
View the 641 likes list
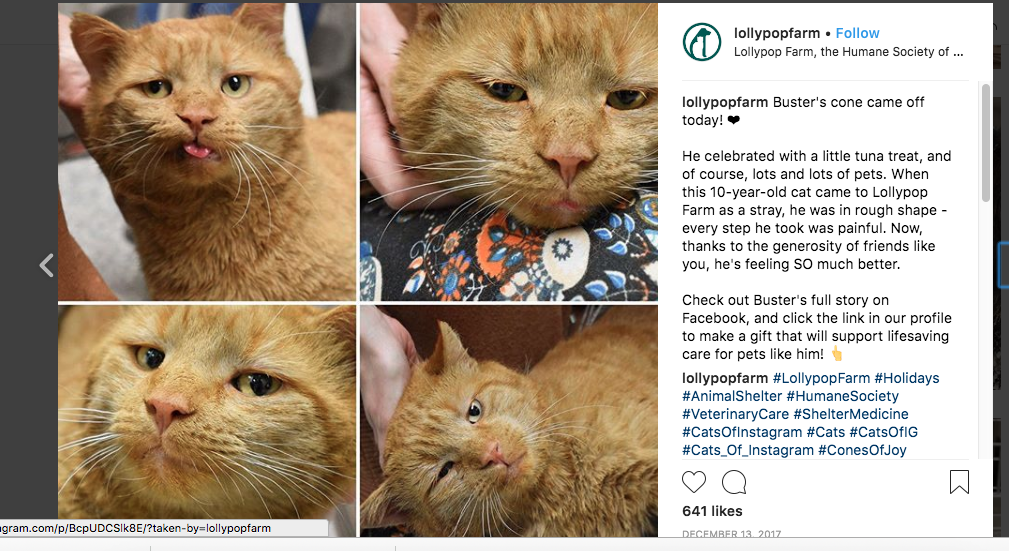coord(711,512)
